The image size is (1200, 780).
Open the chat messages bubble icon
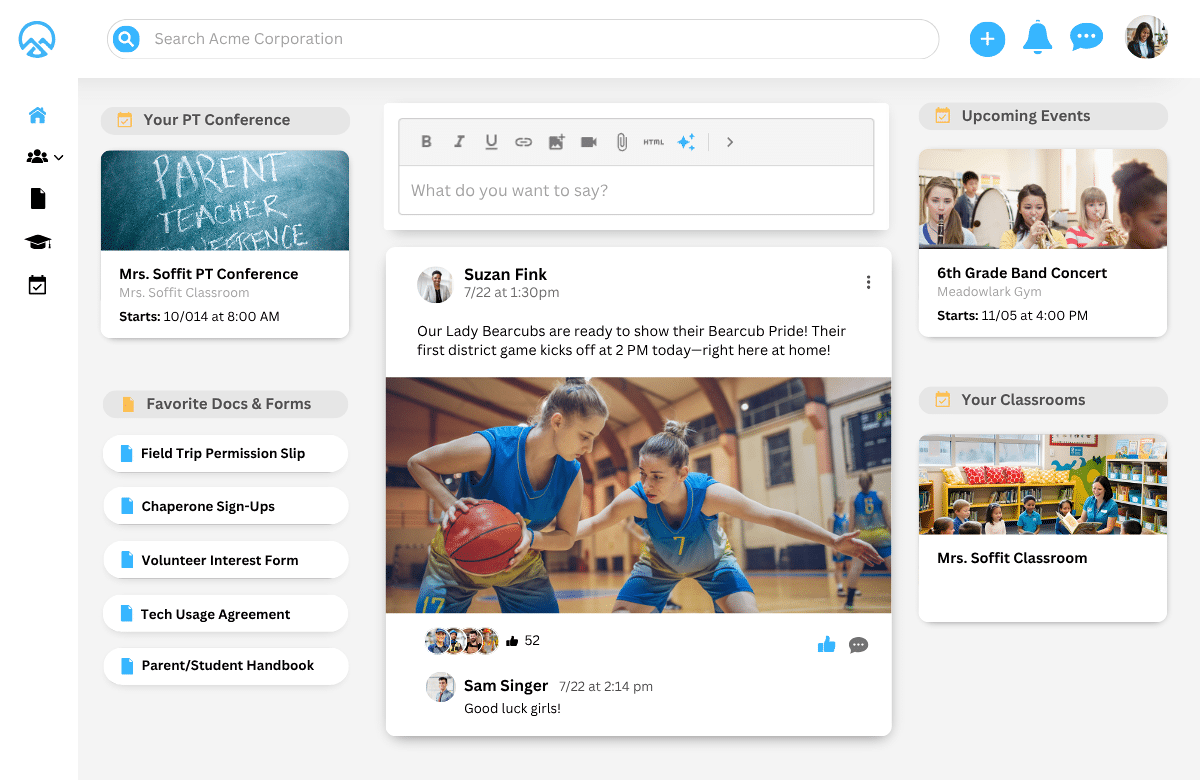[1086, 39]
